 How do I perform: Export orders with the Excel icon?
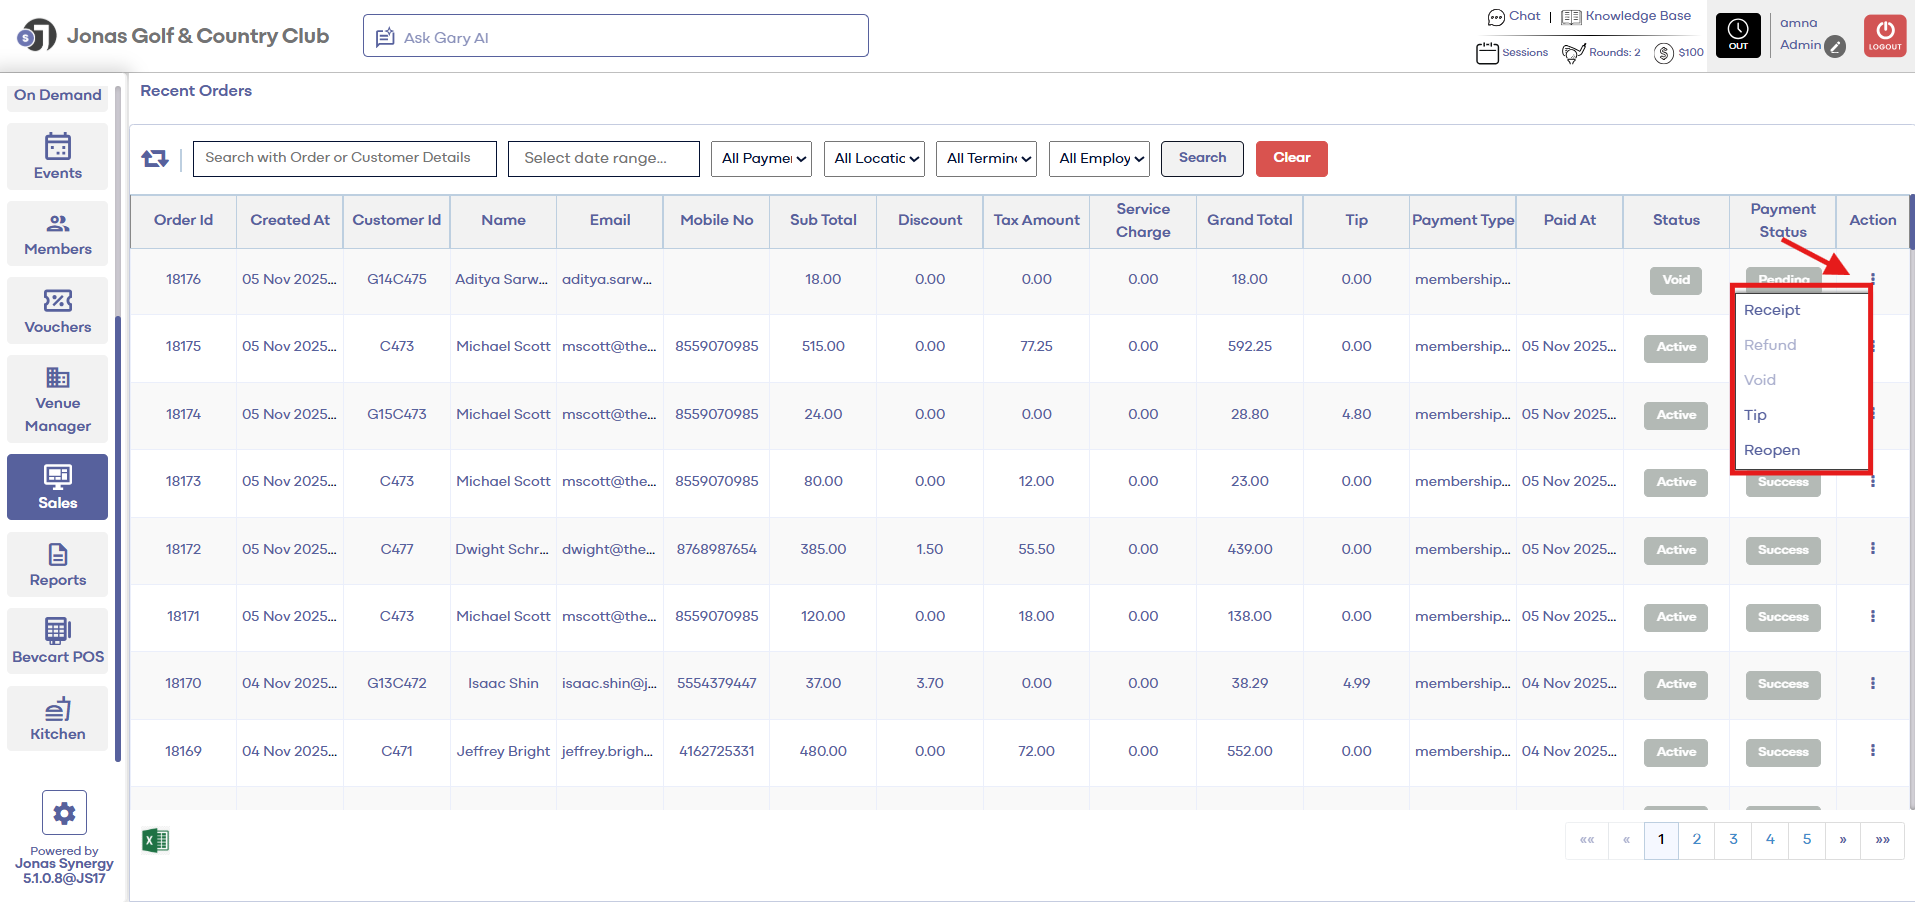[x=155, y=840]
